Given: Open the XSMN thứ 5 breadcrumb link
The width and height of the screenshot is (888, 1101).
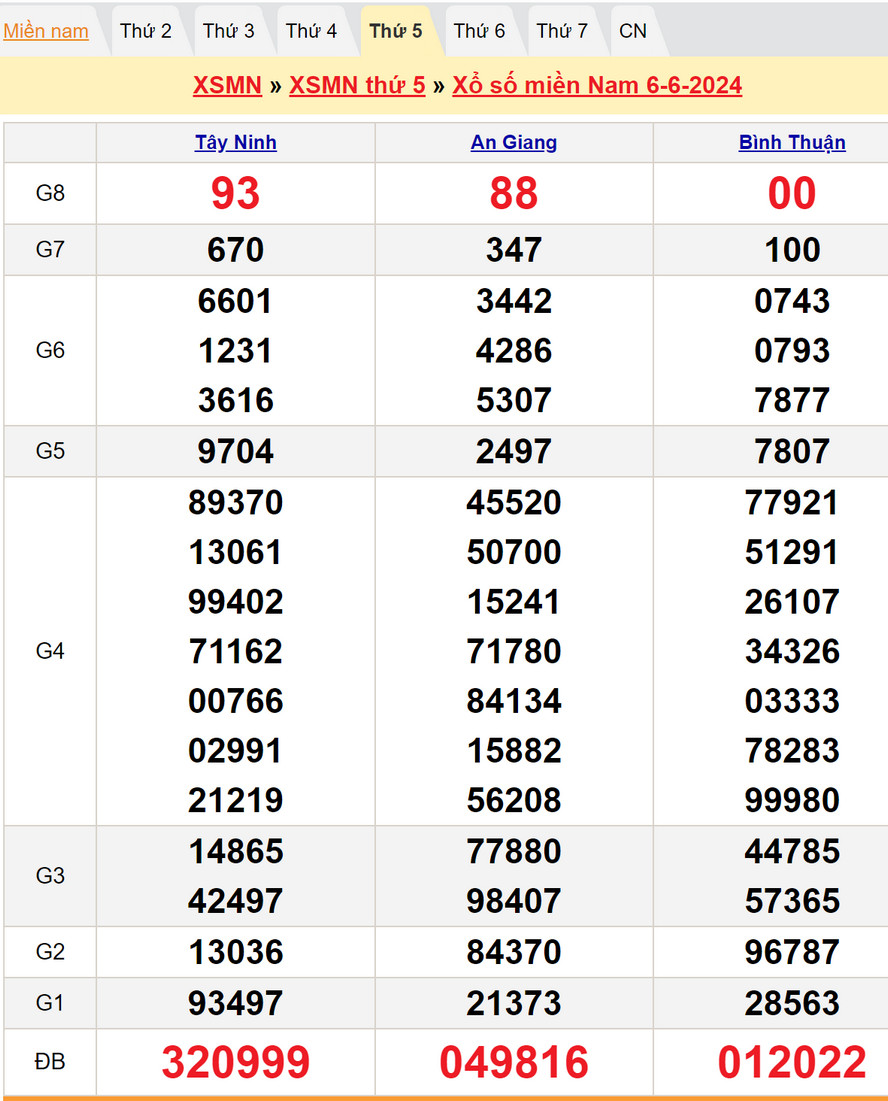Looking at the screenshot, I should [x=357, y=85].
